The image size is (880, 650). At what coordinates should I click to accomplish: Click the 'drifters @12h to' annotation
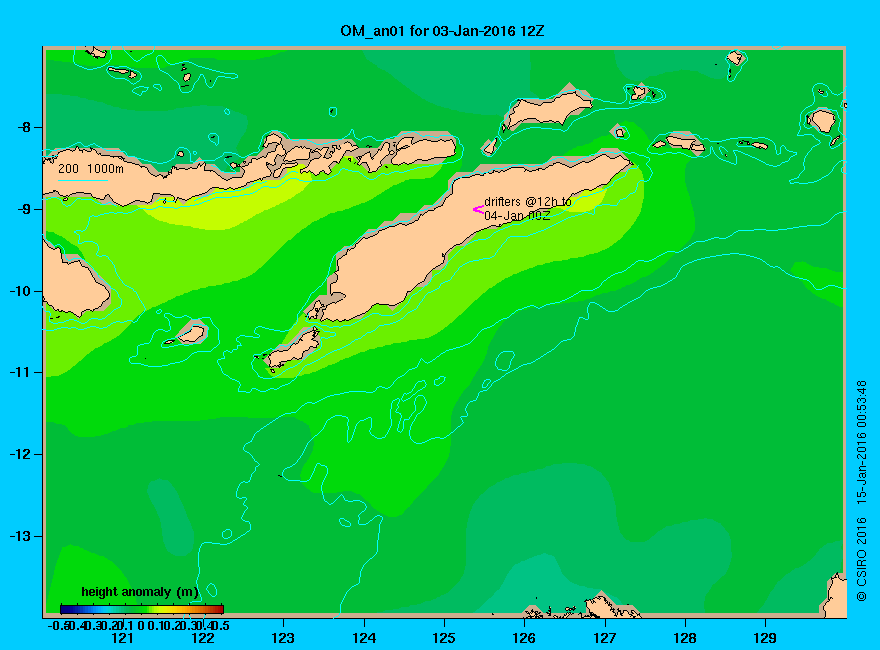click(x=528, y=202)
